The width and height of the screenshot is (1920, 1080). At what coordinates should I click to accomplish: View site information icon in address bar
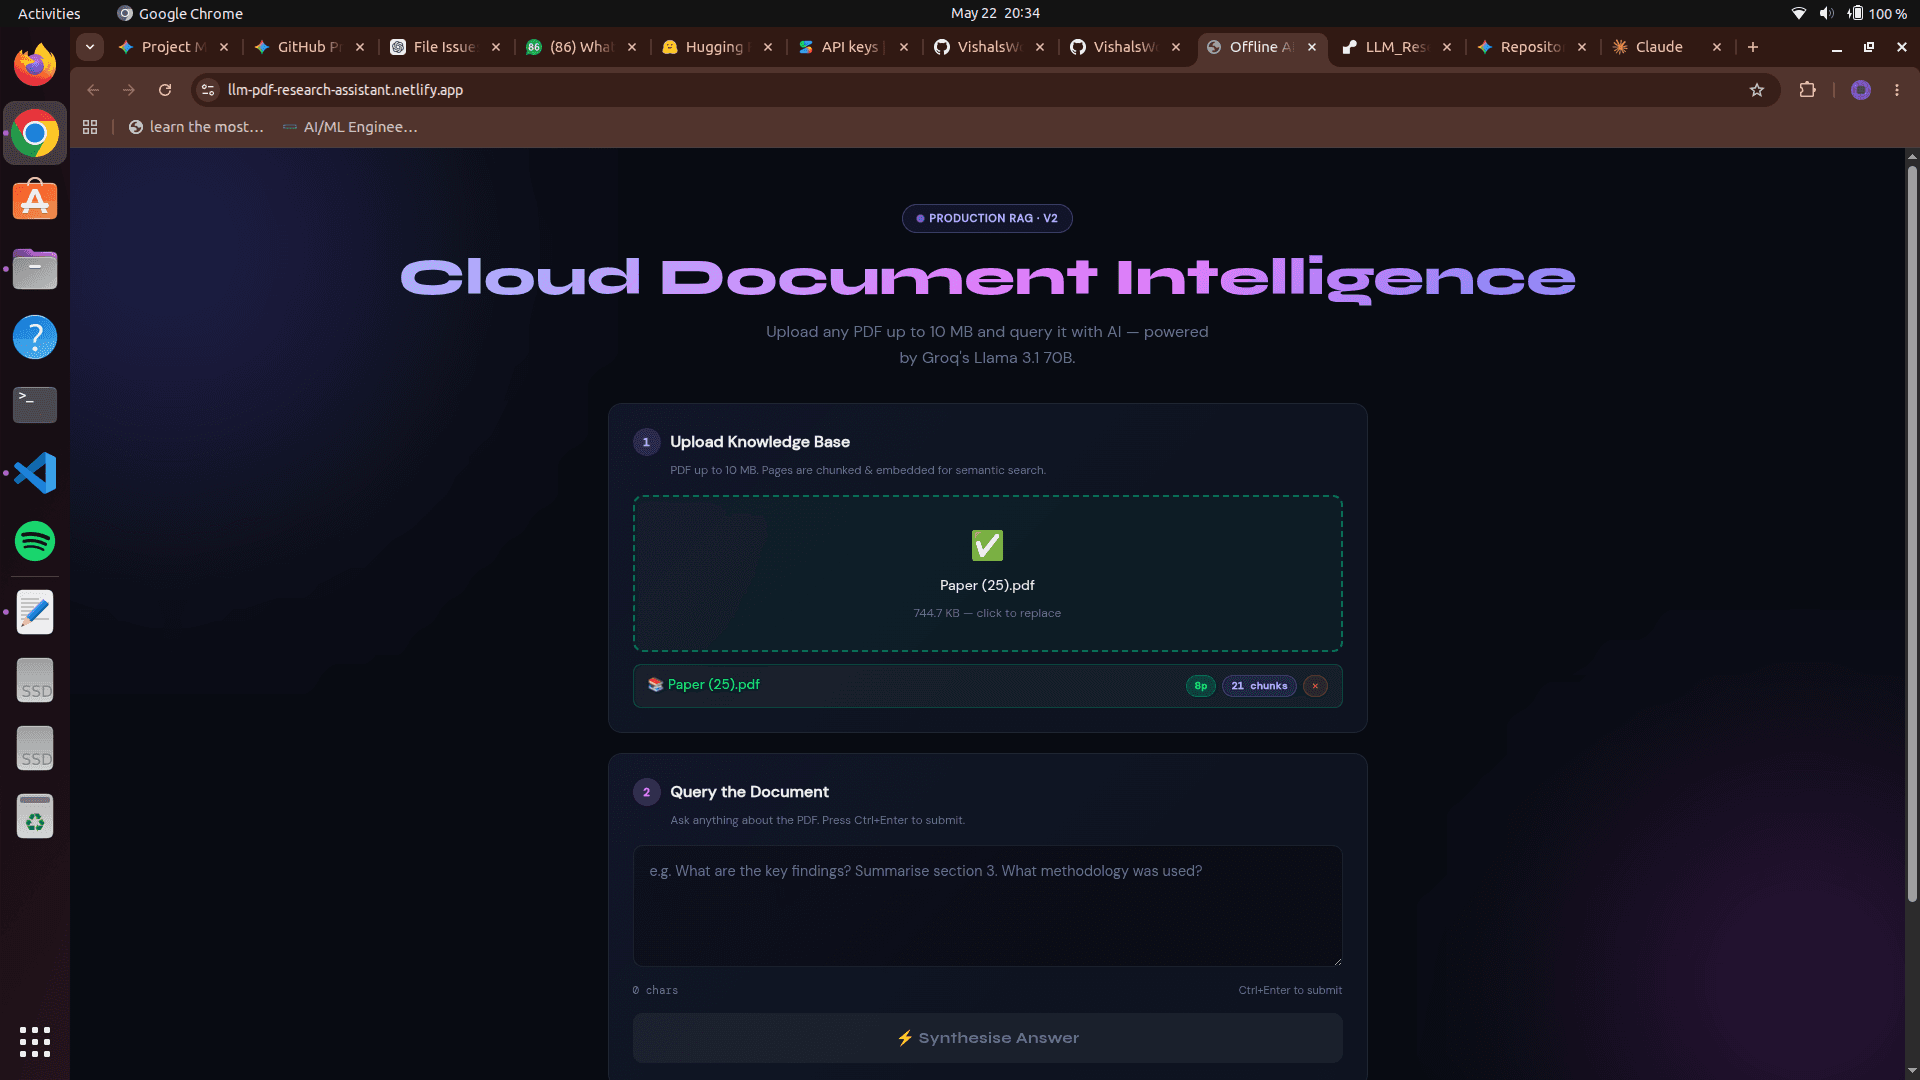pyautogui.click(x=208, y=90)
